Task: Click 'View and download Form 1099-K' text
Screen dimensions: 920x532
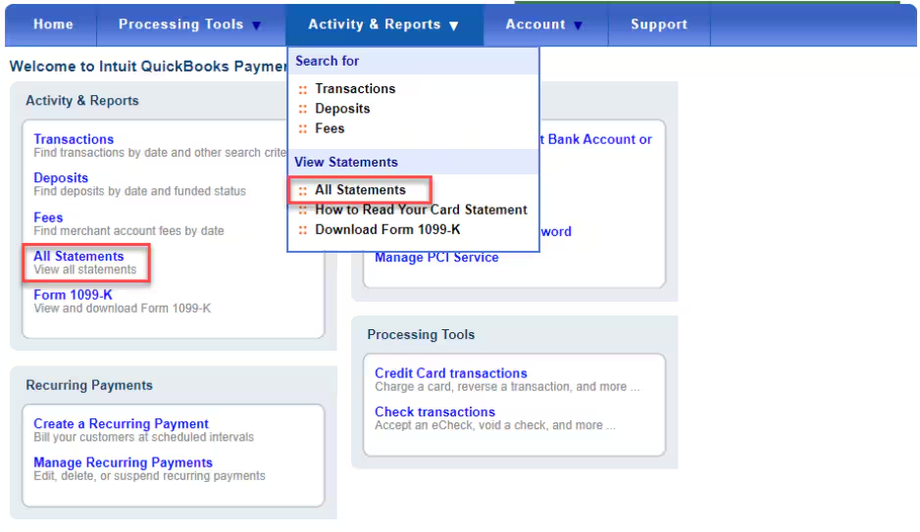Action: (x=122, y=309)
